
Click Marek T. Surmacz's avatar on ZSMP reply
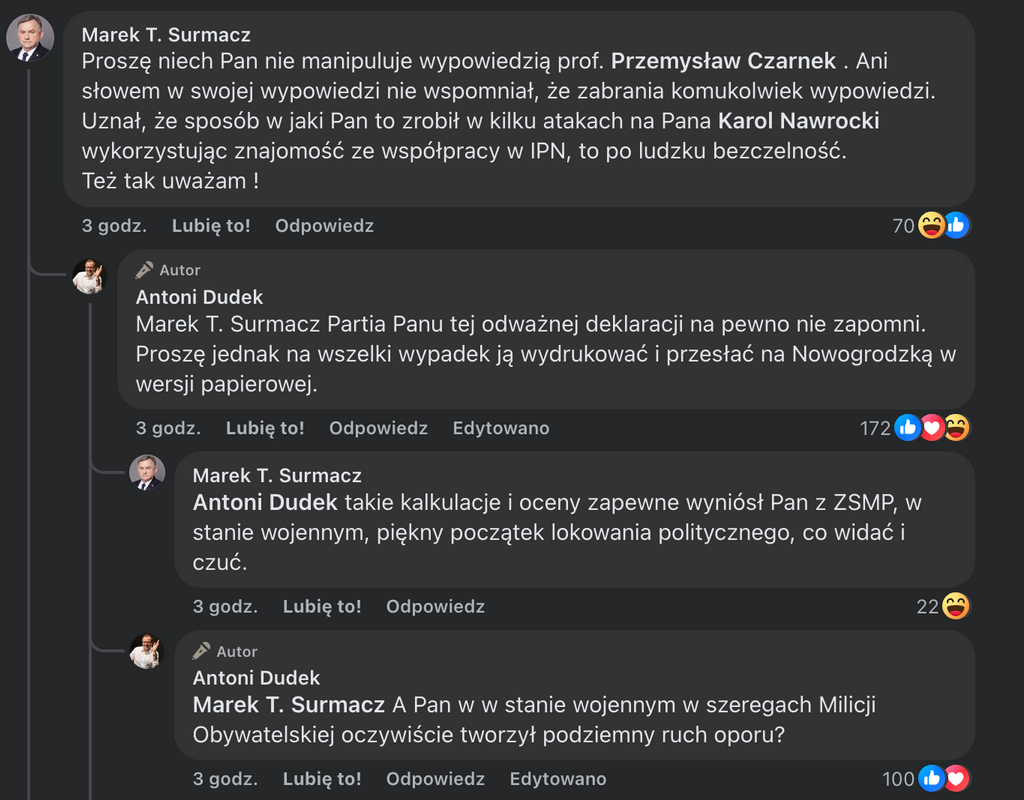(x=147, y=472)
